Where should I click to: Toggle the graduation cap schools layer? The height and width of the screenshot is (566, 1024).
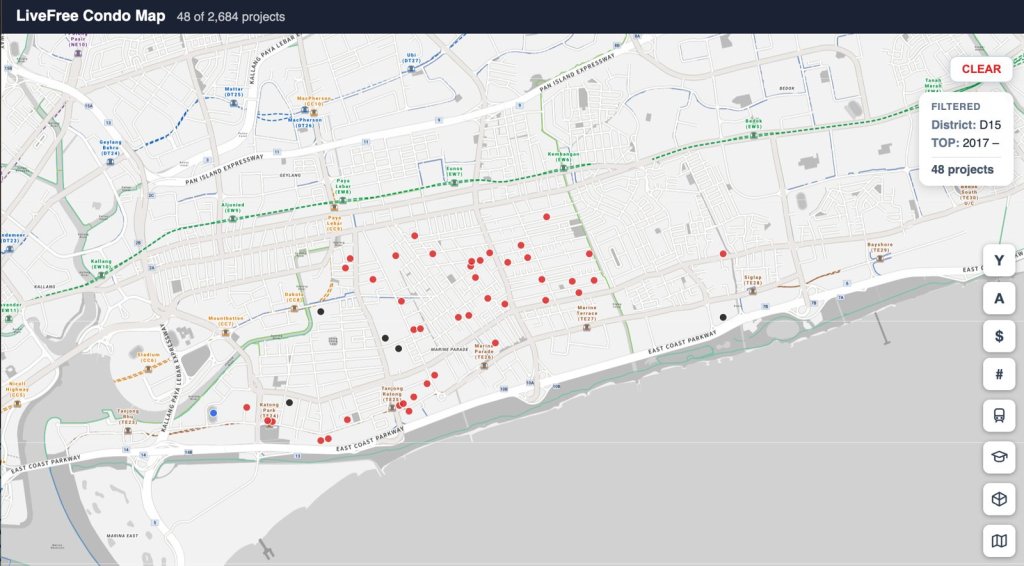click(999, 456)
